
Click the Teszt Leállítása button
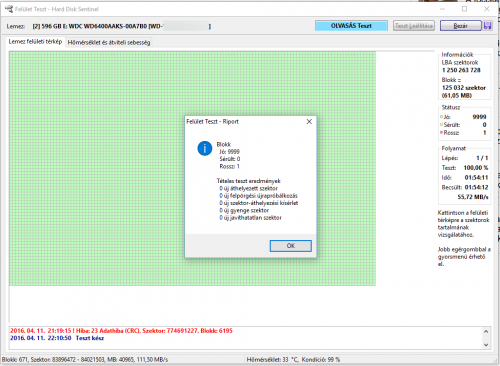click(414, 26)
